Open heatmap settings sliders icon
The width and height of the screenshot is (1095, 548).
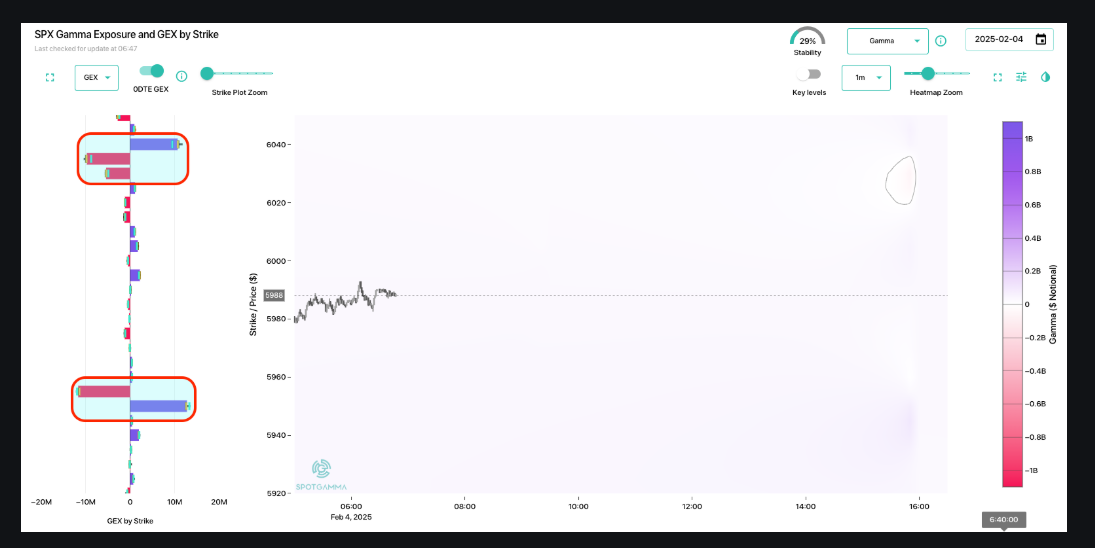click(x=1021, y=77)
